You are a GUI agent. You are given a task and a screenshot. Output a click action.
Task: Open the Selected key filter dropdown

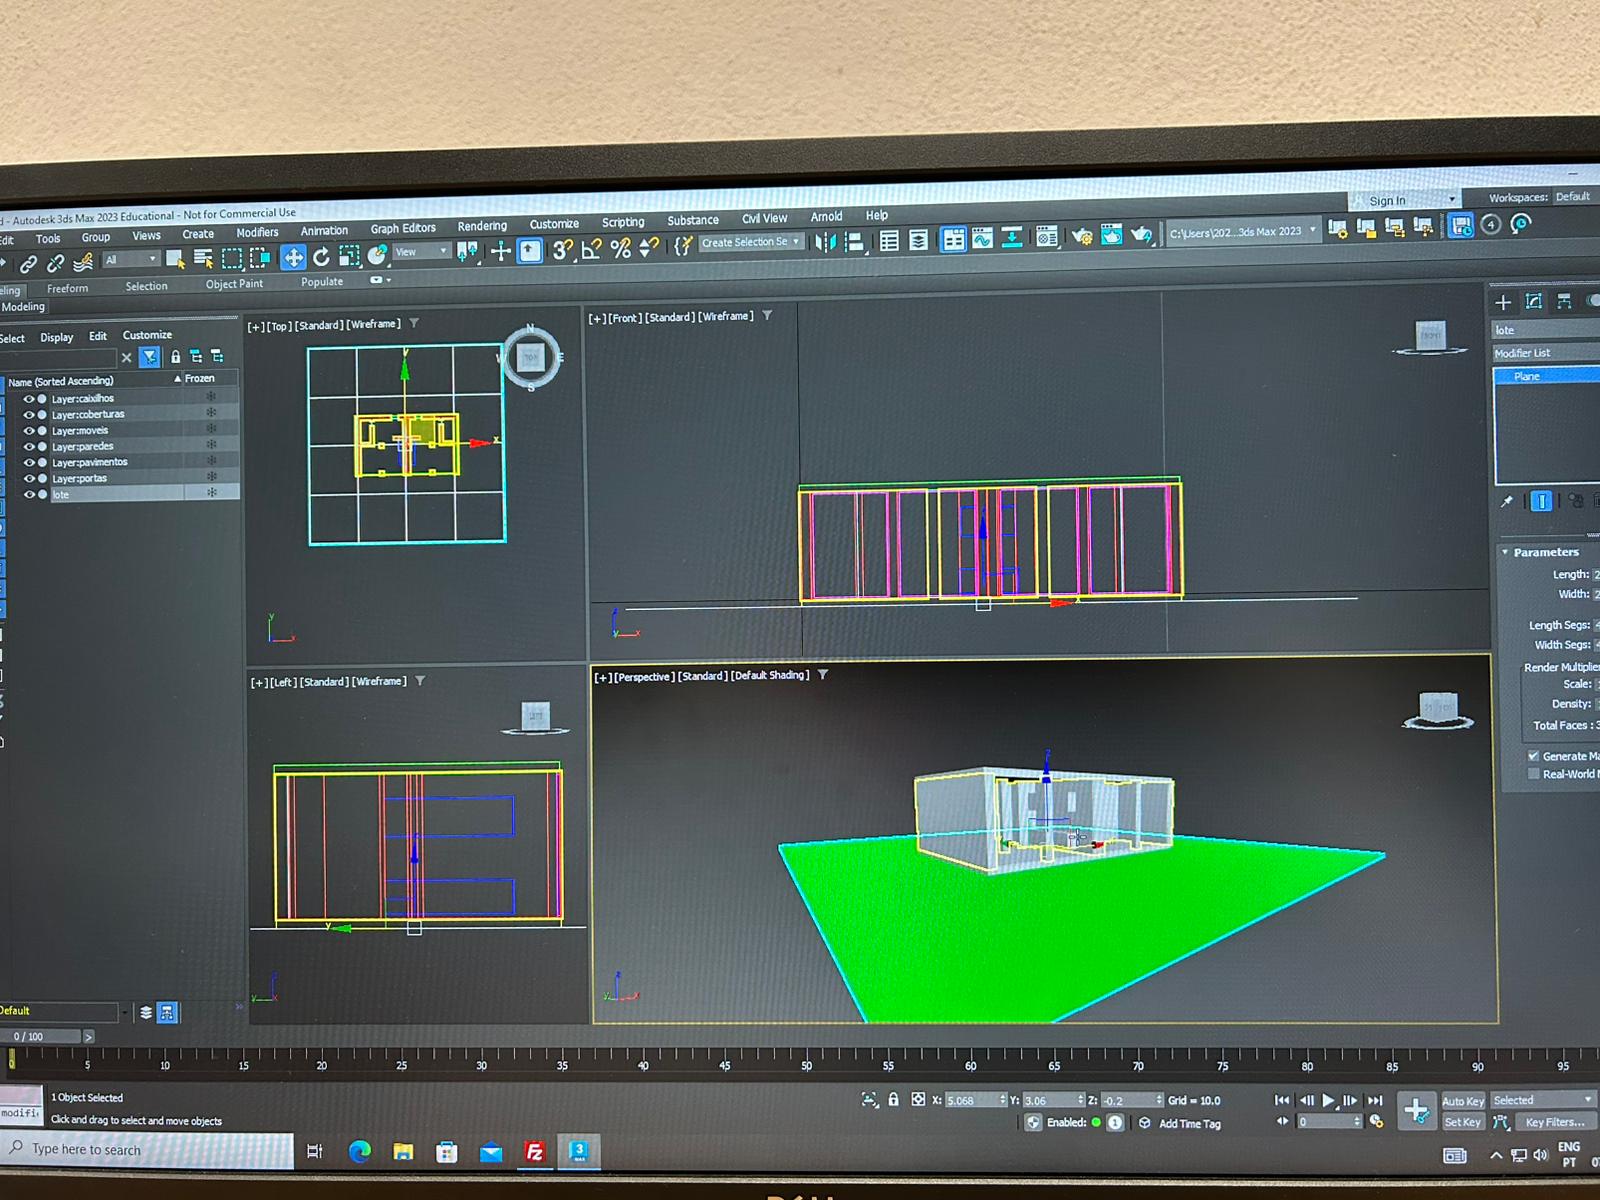[1543, 1100]
